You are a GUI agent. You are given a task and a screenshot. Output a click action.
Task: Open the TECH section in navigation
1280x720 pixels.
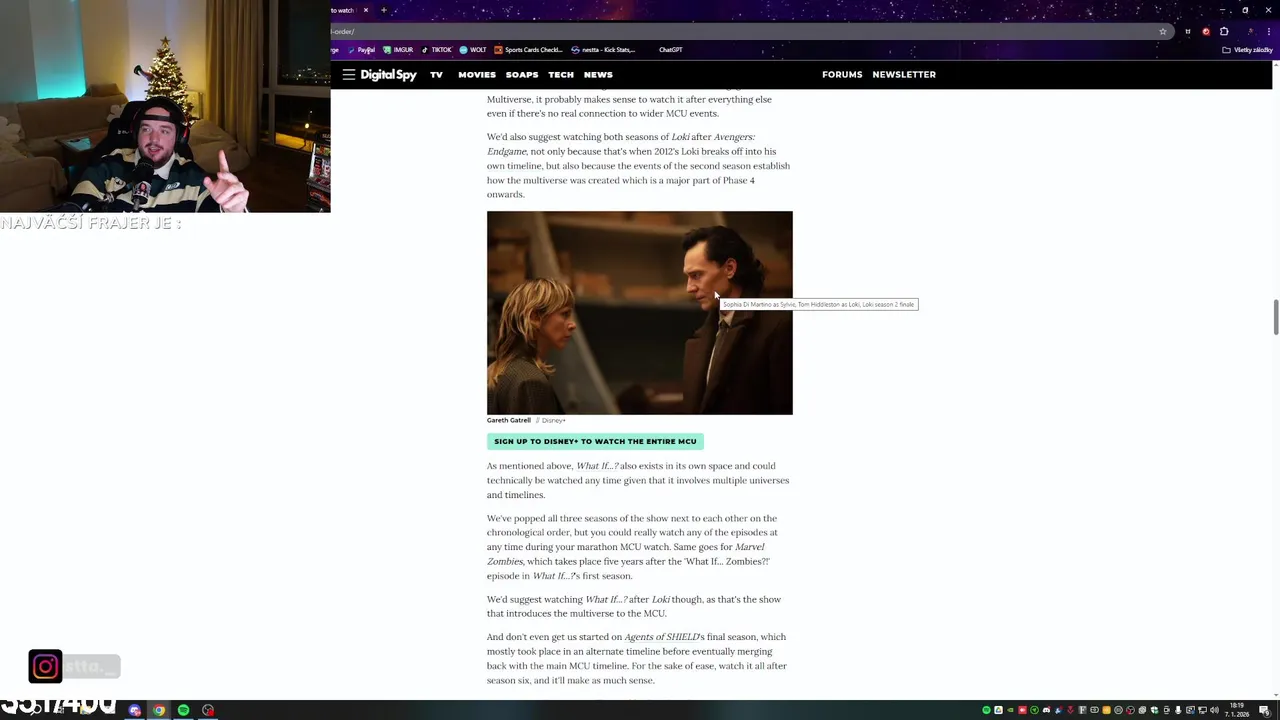point(561,75)
